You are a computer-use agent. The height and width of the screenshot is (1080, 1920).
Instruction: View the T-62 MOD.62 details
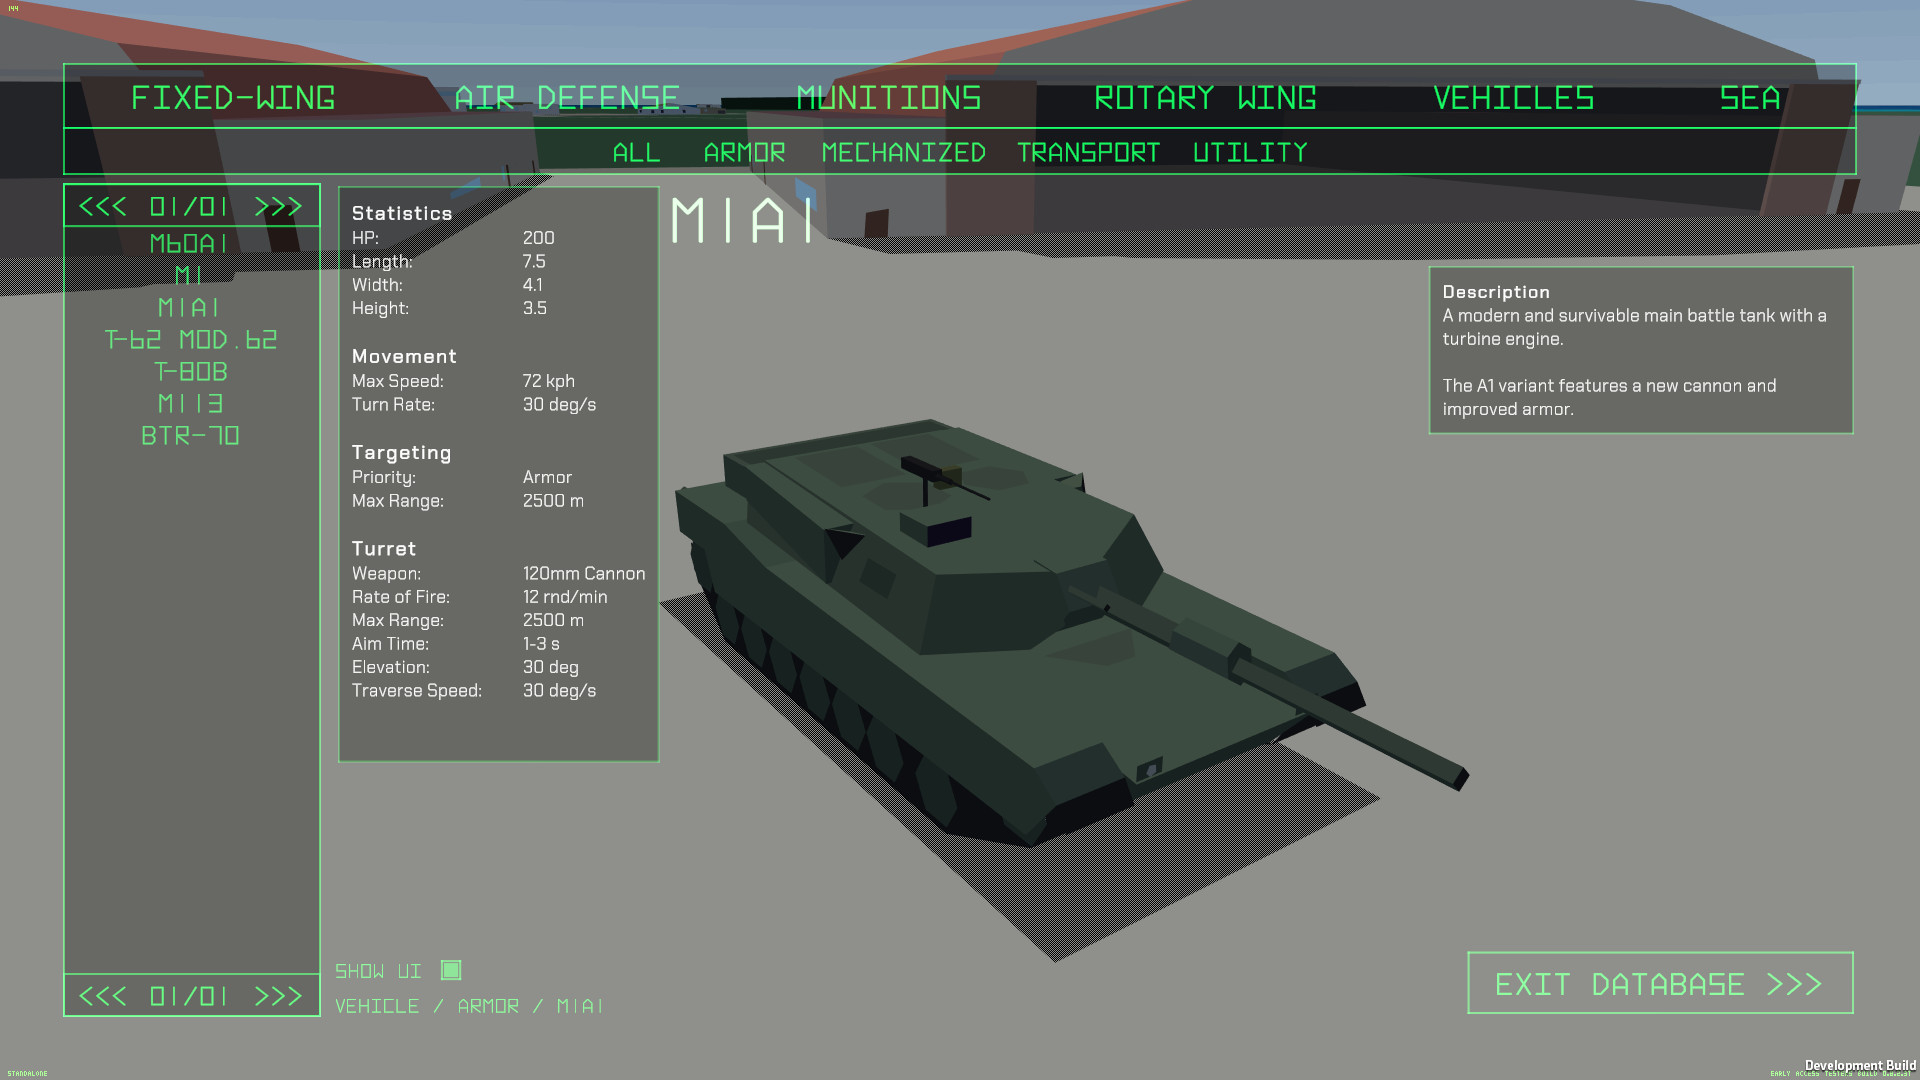point(191,339)
